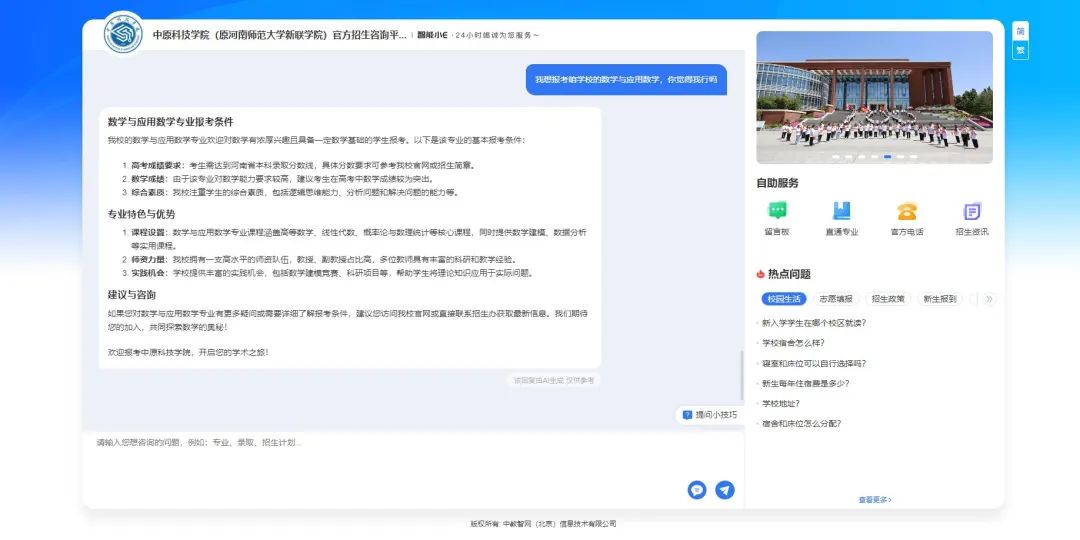Click the copyright footer text 版权所有
Image resolution: width=1080 pixels, height=540 pixels.
pyautogui.click(x=543, y=523)
